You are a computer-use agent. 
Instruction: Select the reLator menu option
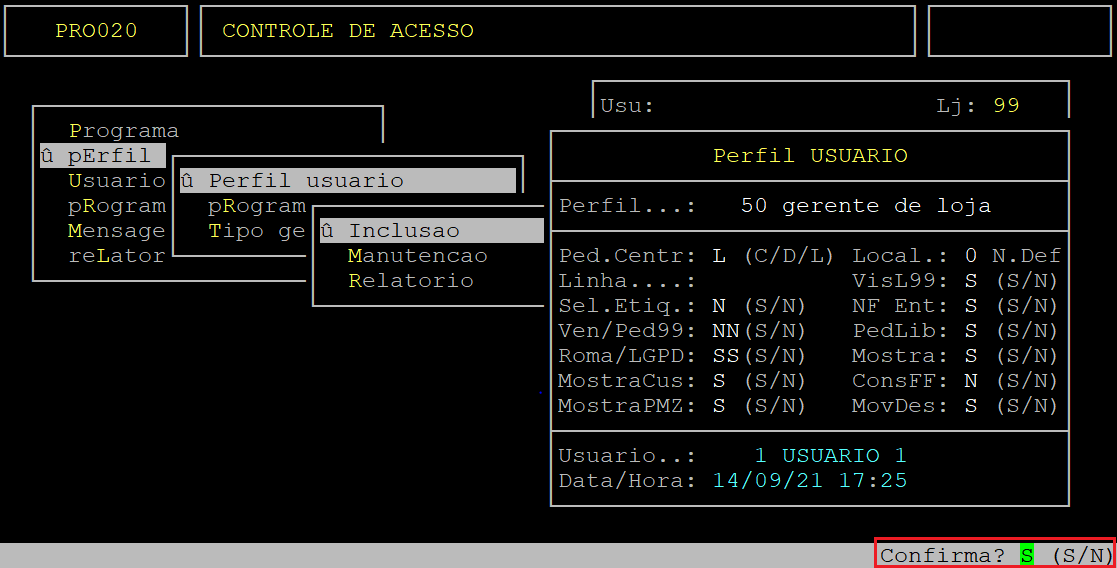[116, 256]
